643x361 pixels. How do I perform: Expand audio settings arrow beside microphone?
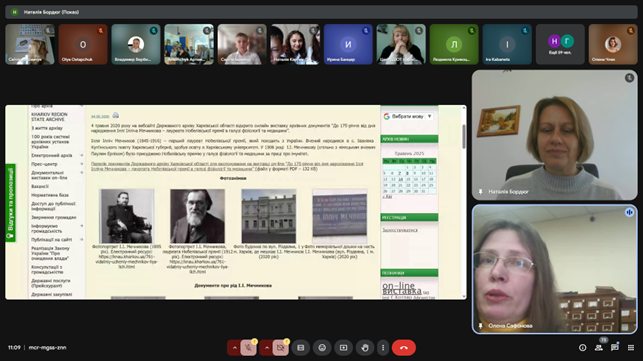tap(235, 348)
